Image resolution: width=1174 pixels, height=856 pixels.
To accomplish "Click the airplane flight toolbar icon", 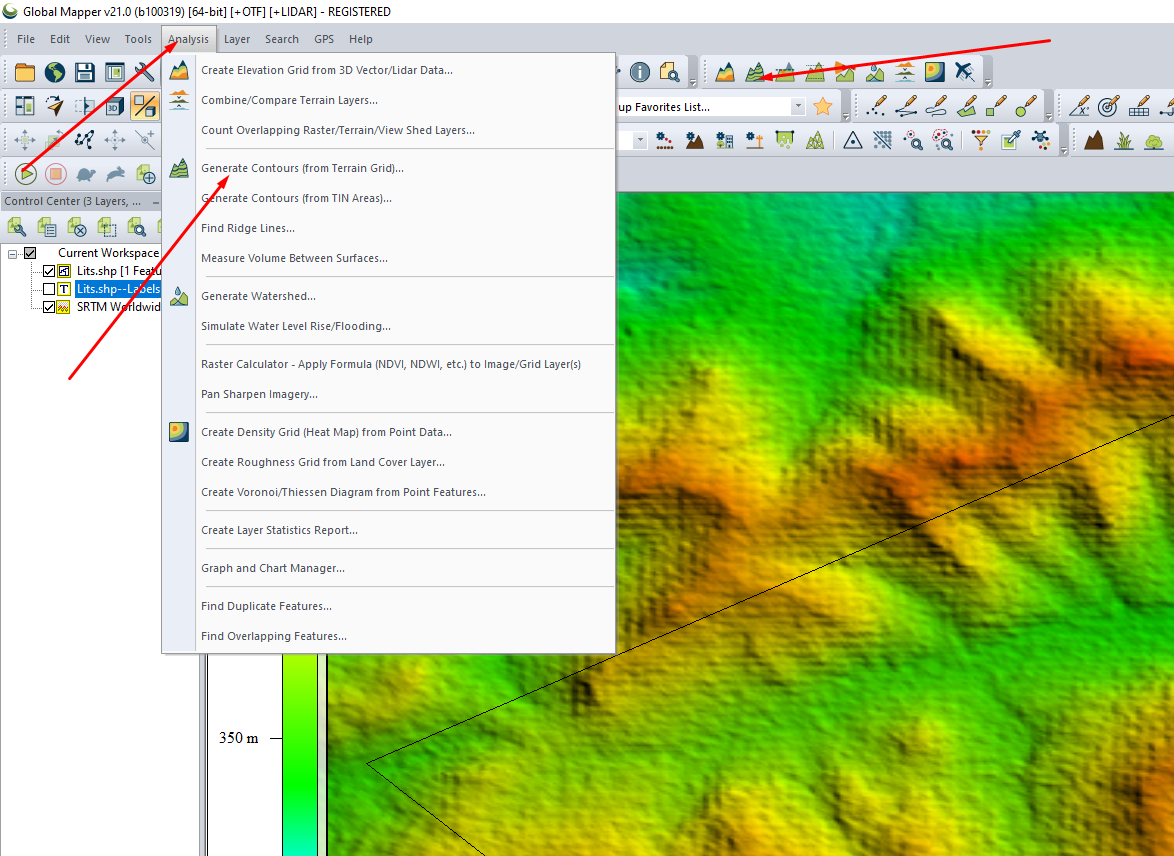I will 964,72.
